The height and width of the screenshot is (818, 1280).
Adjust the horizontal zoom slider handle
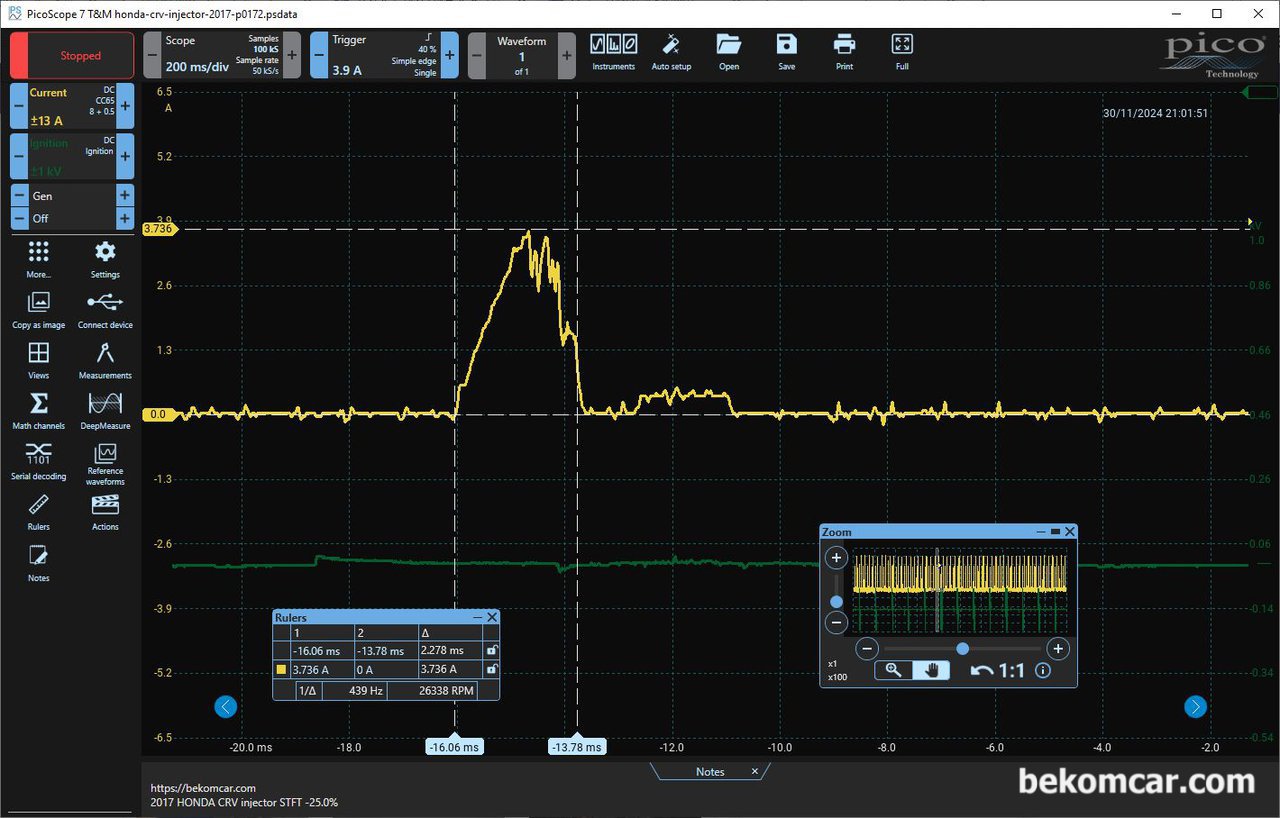point(962,648)
